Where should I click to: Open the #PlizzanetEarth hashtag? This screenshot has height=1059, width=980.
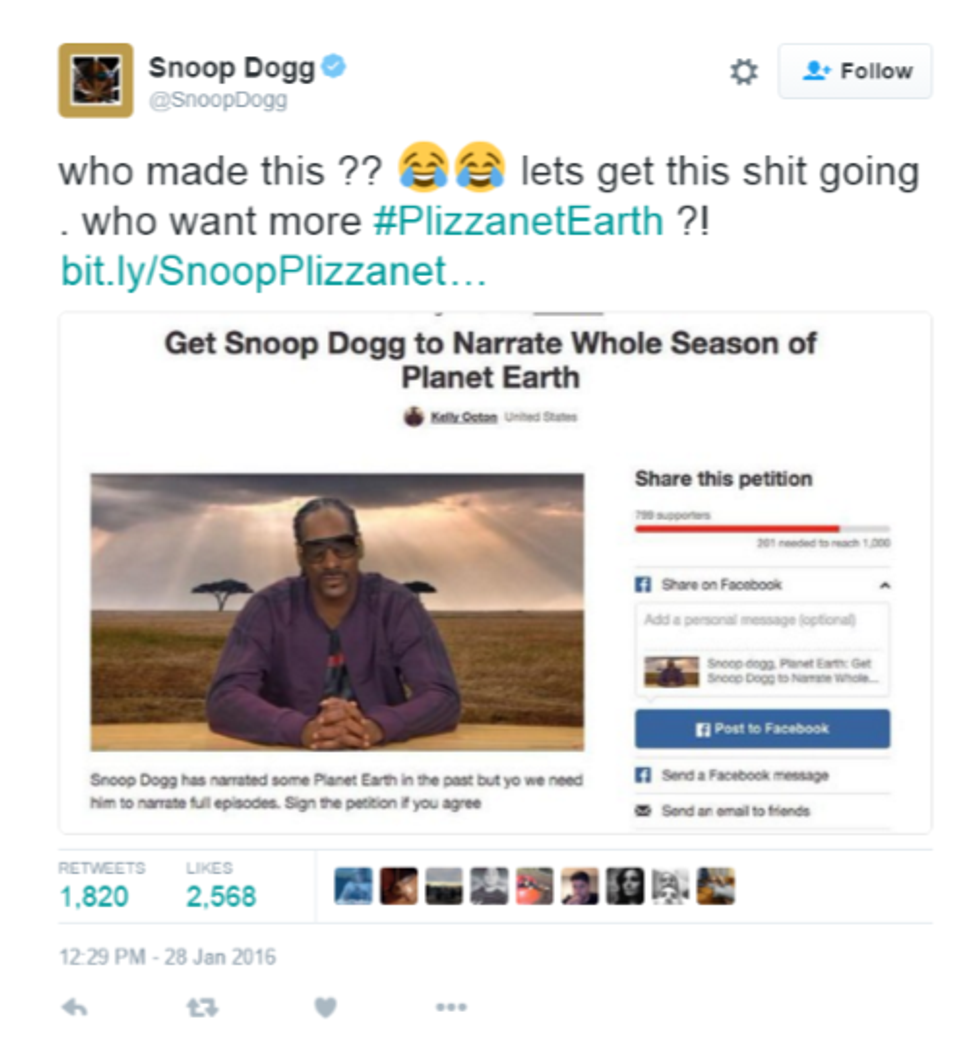(x=519, y=221)
